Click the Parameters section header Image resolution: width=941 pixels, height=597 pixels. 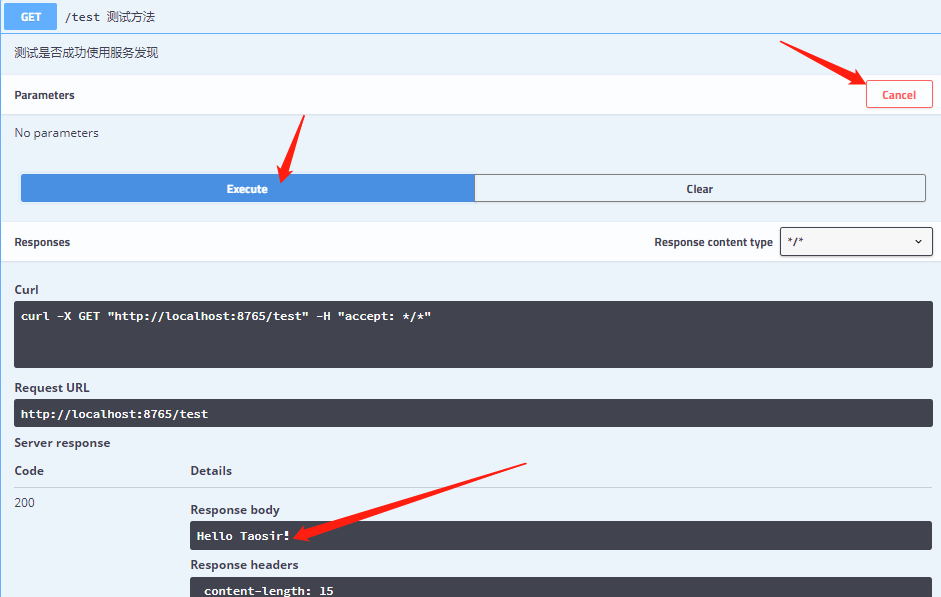(x=43, y=94)
